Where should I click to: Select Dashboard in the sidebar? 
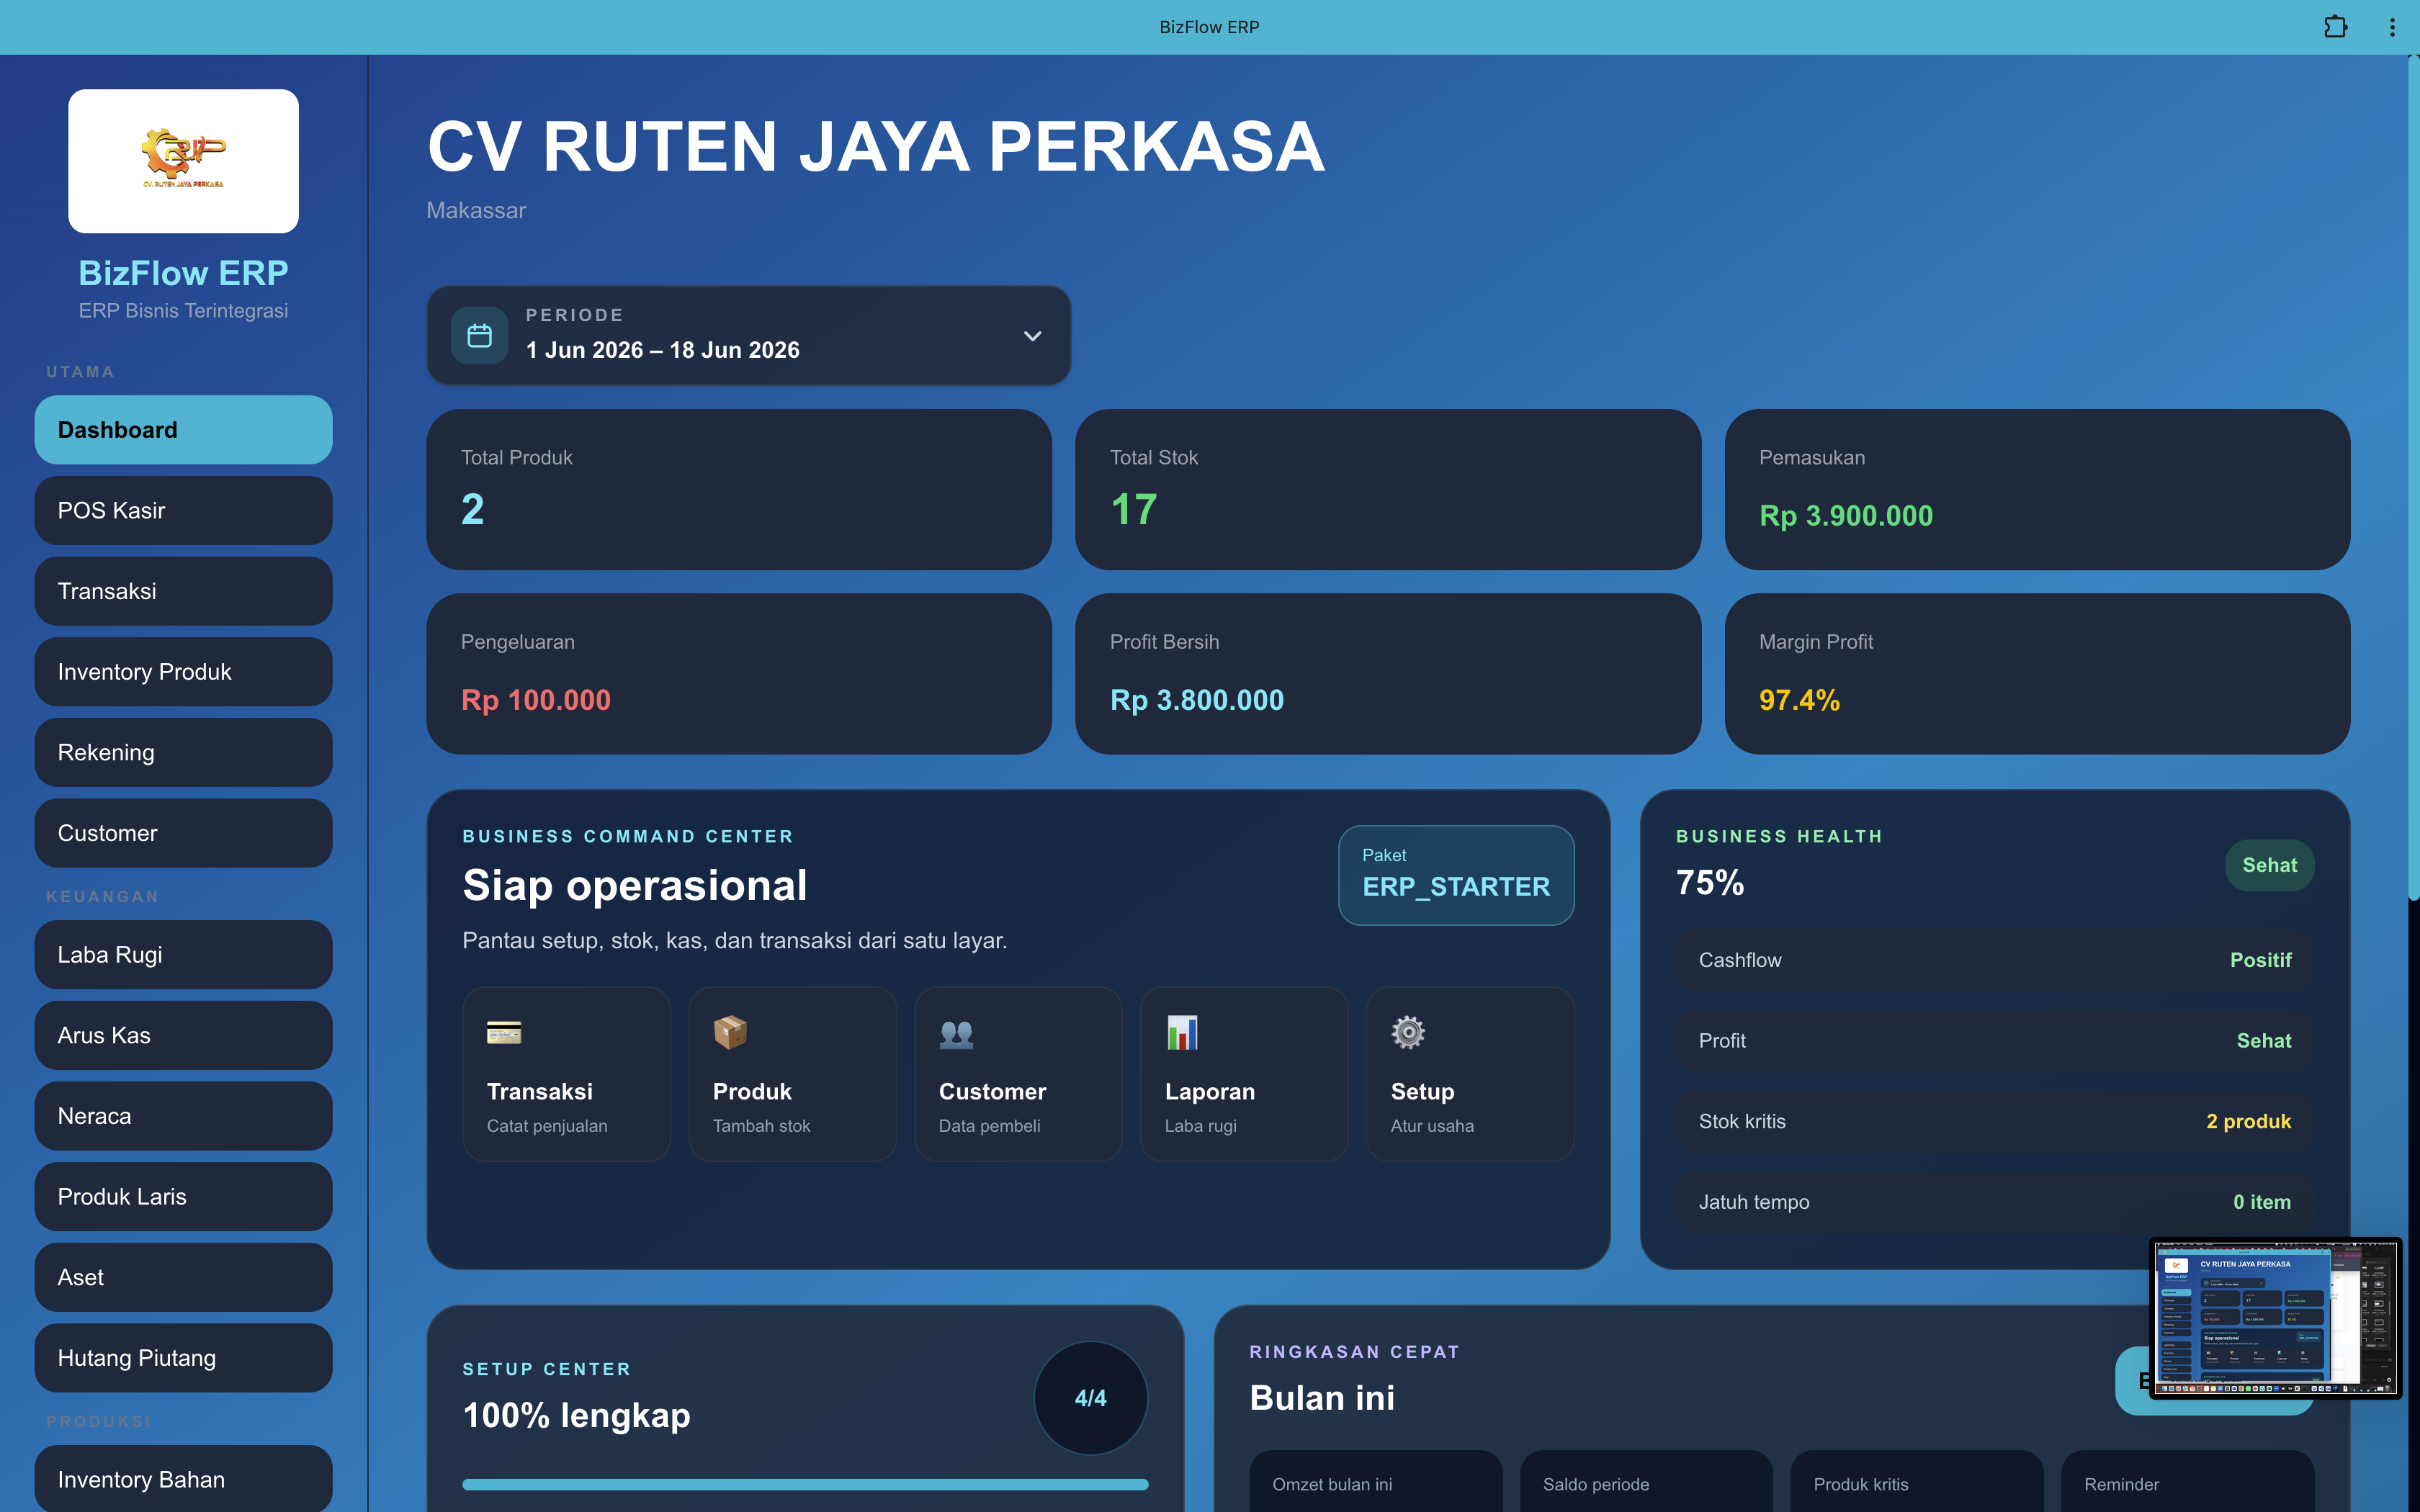tap(183, 430)
